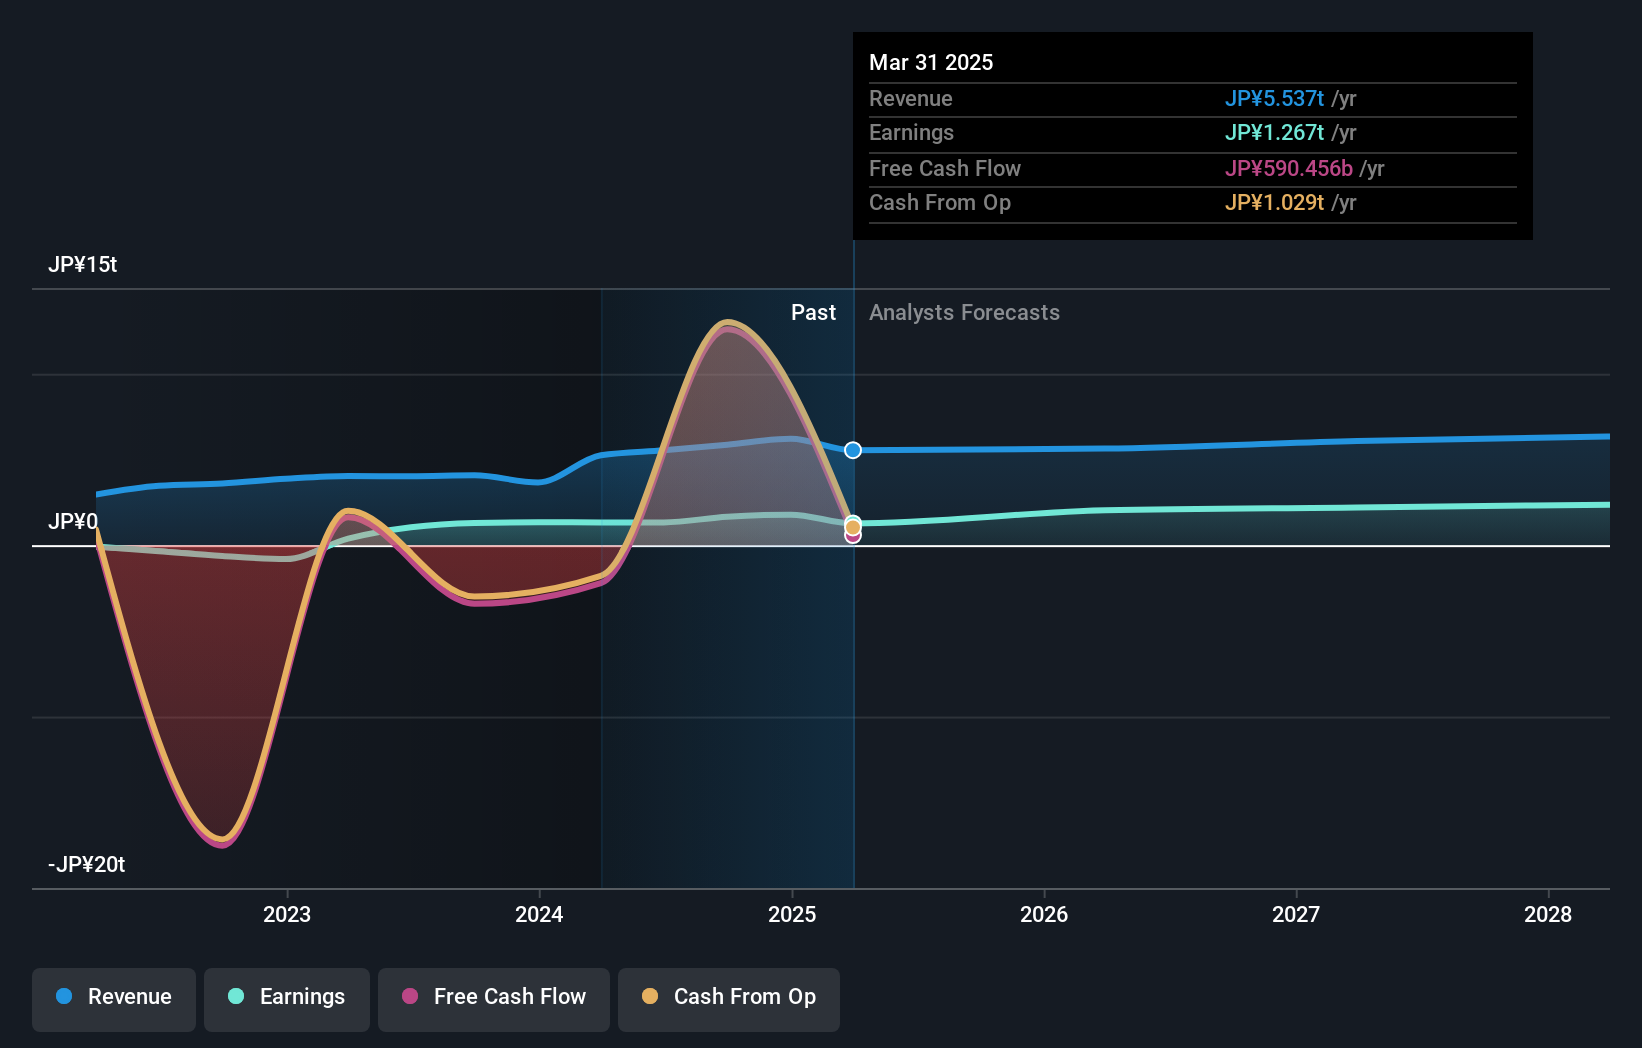Screen dimensions: 1642x1048
Task: Toggle the Earnings series legend button
Action: click(287, 999)
